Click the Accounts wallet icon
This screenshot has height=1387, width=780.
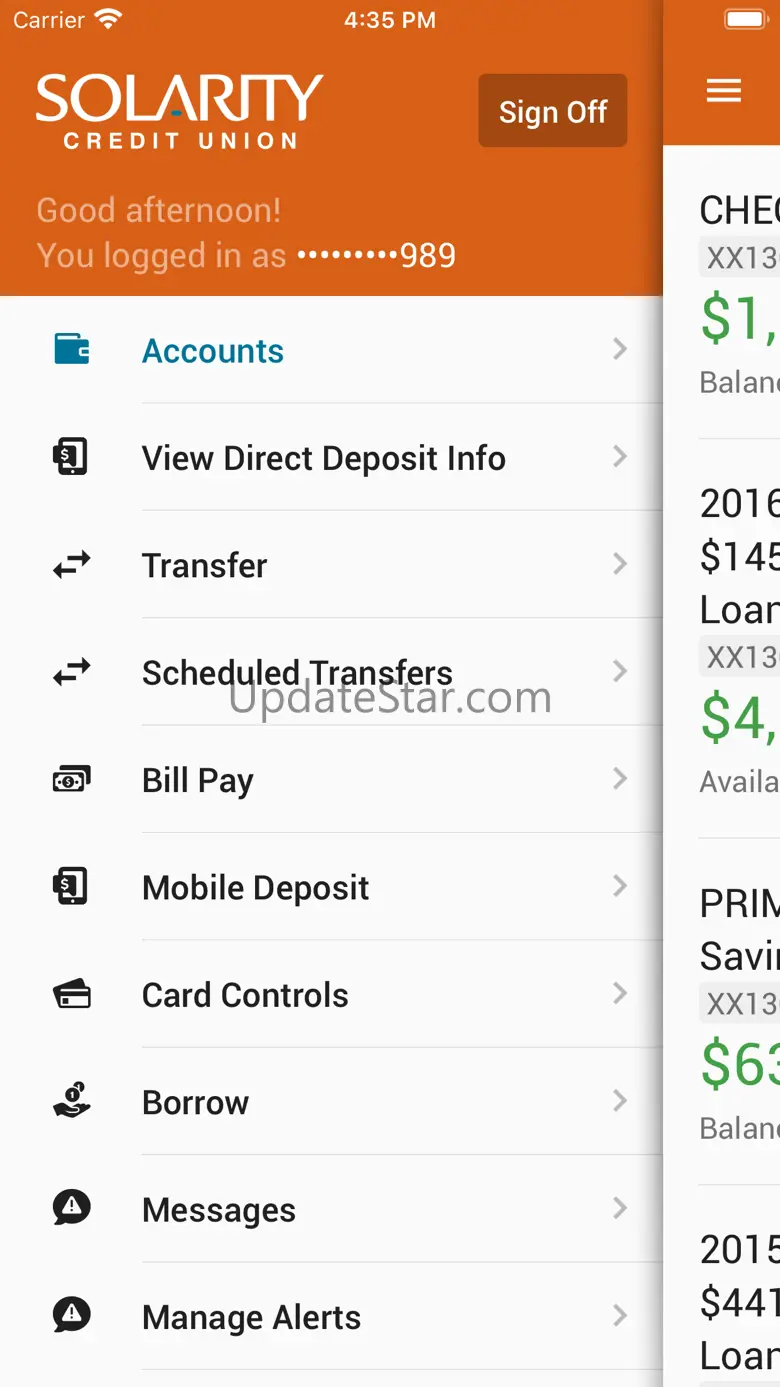[x=71, y=350]
